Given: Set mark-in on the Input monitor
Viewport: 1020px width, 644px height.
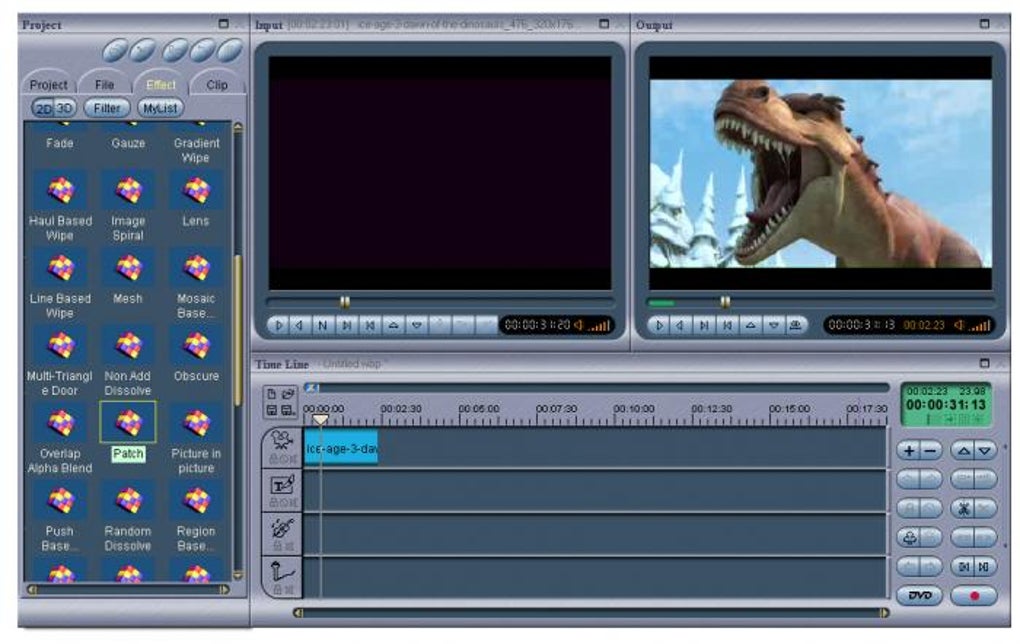Looking at the screenshot, I should tap(394, 325).
